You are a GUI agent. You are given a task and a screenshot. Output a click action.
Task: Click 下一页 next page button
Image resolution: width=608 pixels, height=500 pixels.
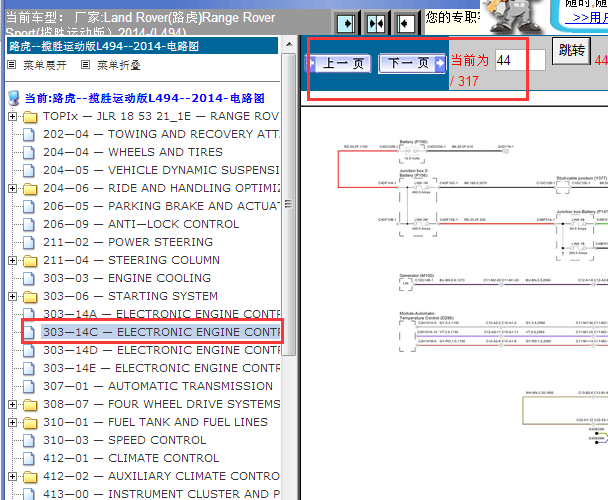(x=412, y=63)
